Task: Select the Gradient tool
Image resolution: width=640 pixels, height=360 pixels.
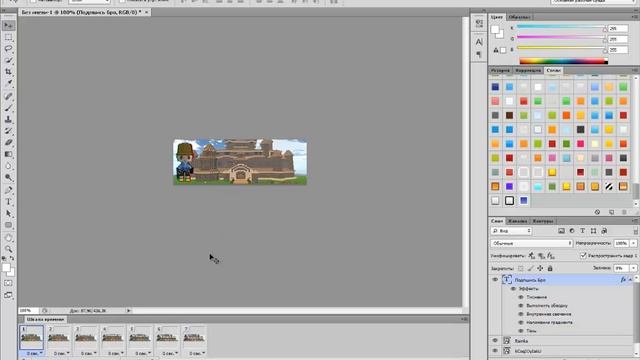Action: click(x=8, y=154)
